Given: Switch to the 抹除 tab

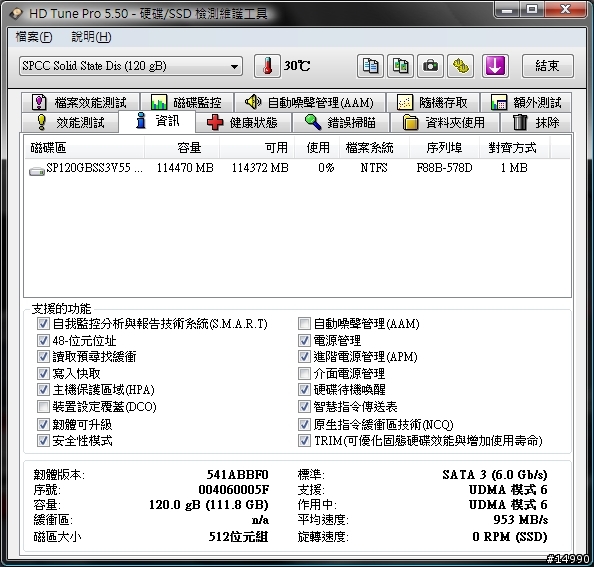Looking at the screenshot, I should pos(536,122).
